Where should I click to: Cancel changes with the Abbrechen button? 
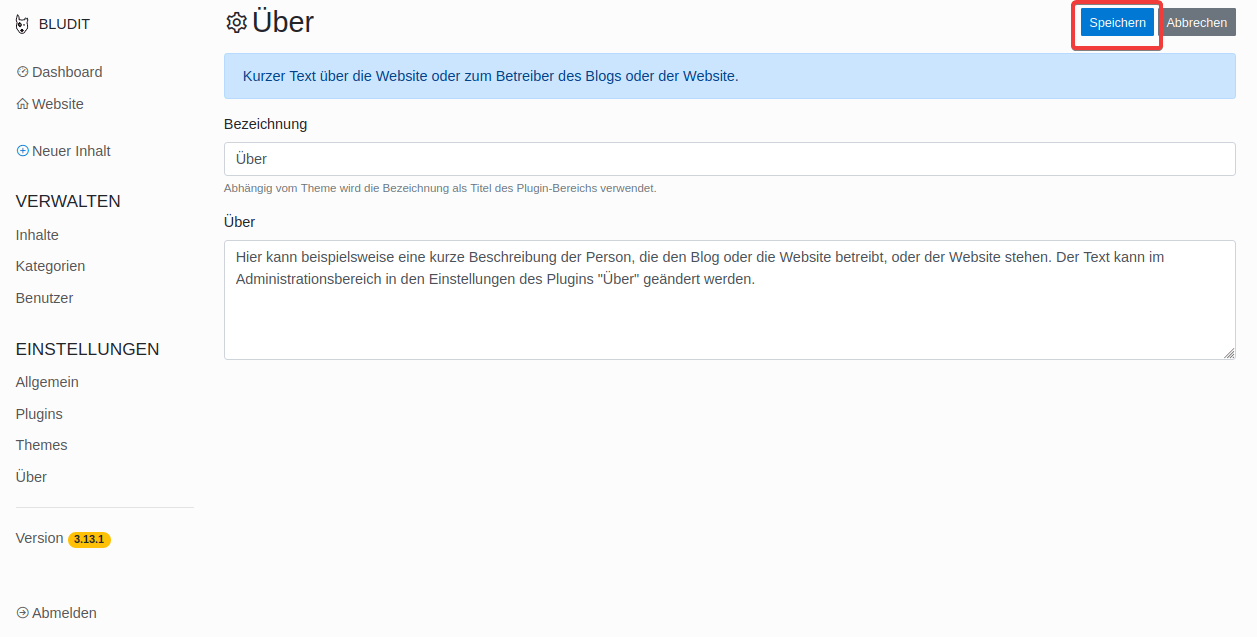1196,23
